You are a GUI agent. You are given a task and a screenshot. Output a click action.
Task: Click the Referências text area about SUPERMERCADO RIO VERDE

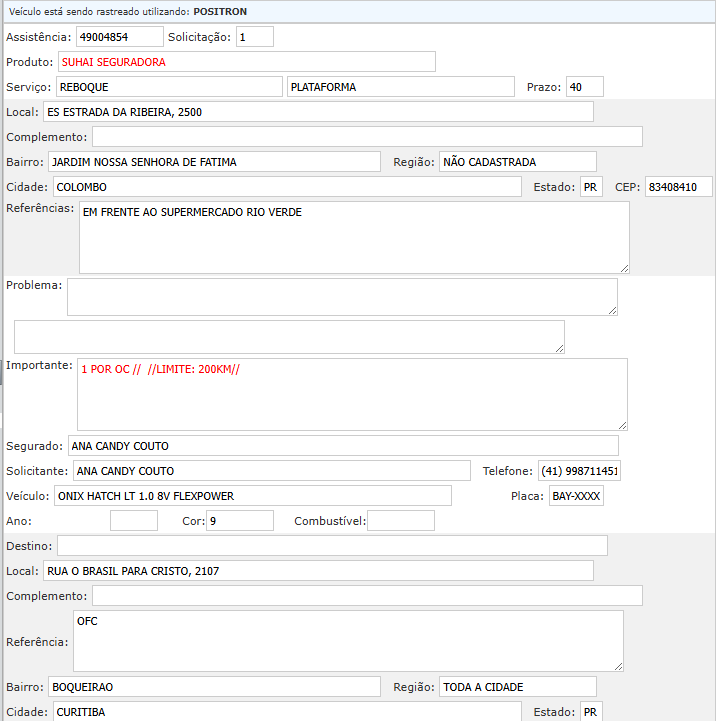coord(354,238)
